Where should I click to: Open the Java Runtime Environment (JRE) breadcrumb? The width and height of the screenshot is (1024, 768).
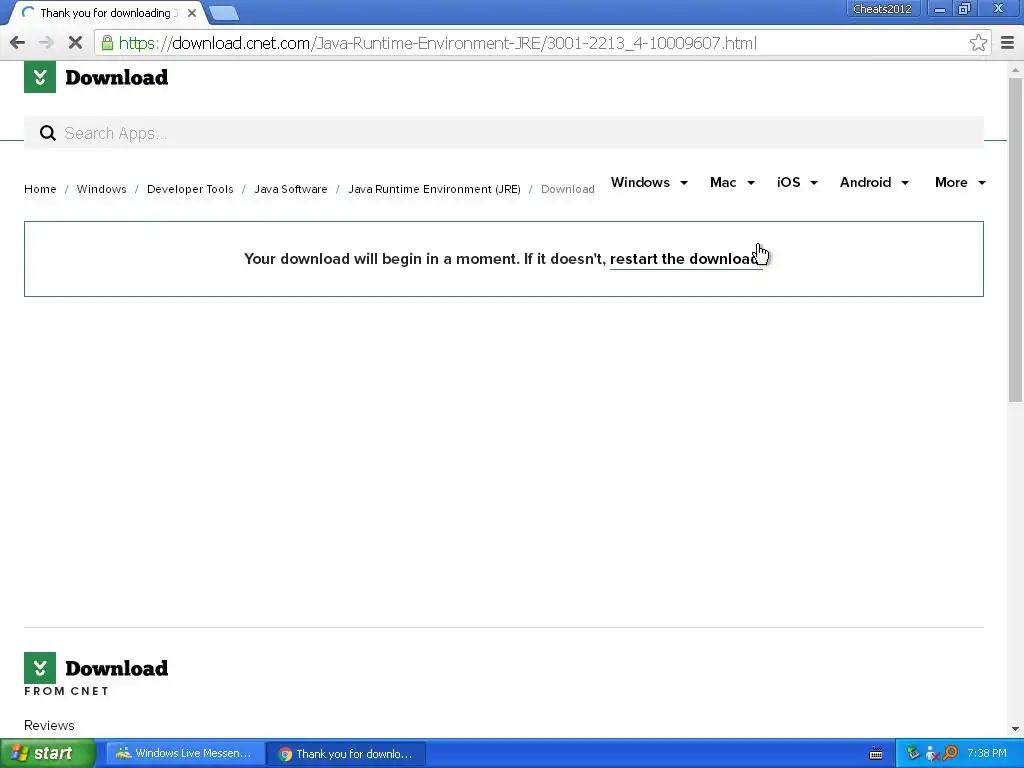click(x=434, y=189)
